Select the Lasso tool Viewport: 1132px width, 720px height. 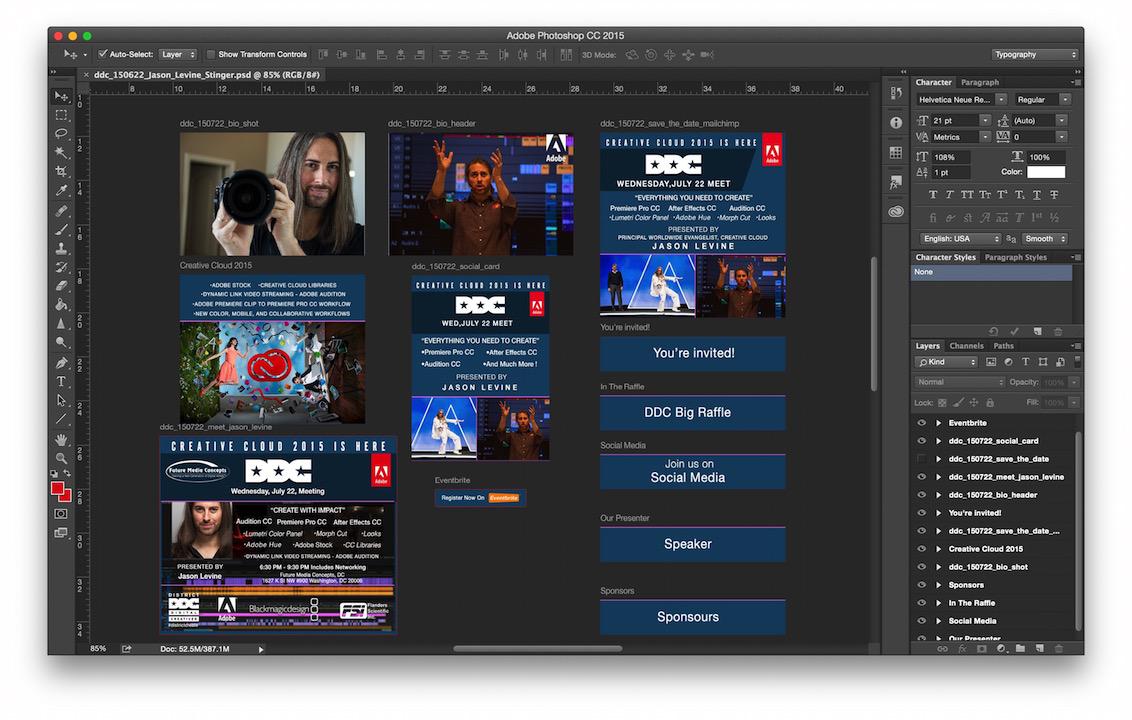click(x=61, y=133)
